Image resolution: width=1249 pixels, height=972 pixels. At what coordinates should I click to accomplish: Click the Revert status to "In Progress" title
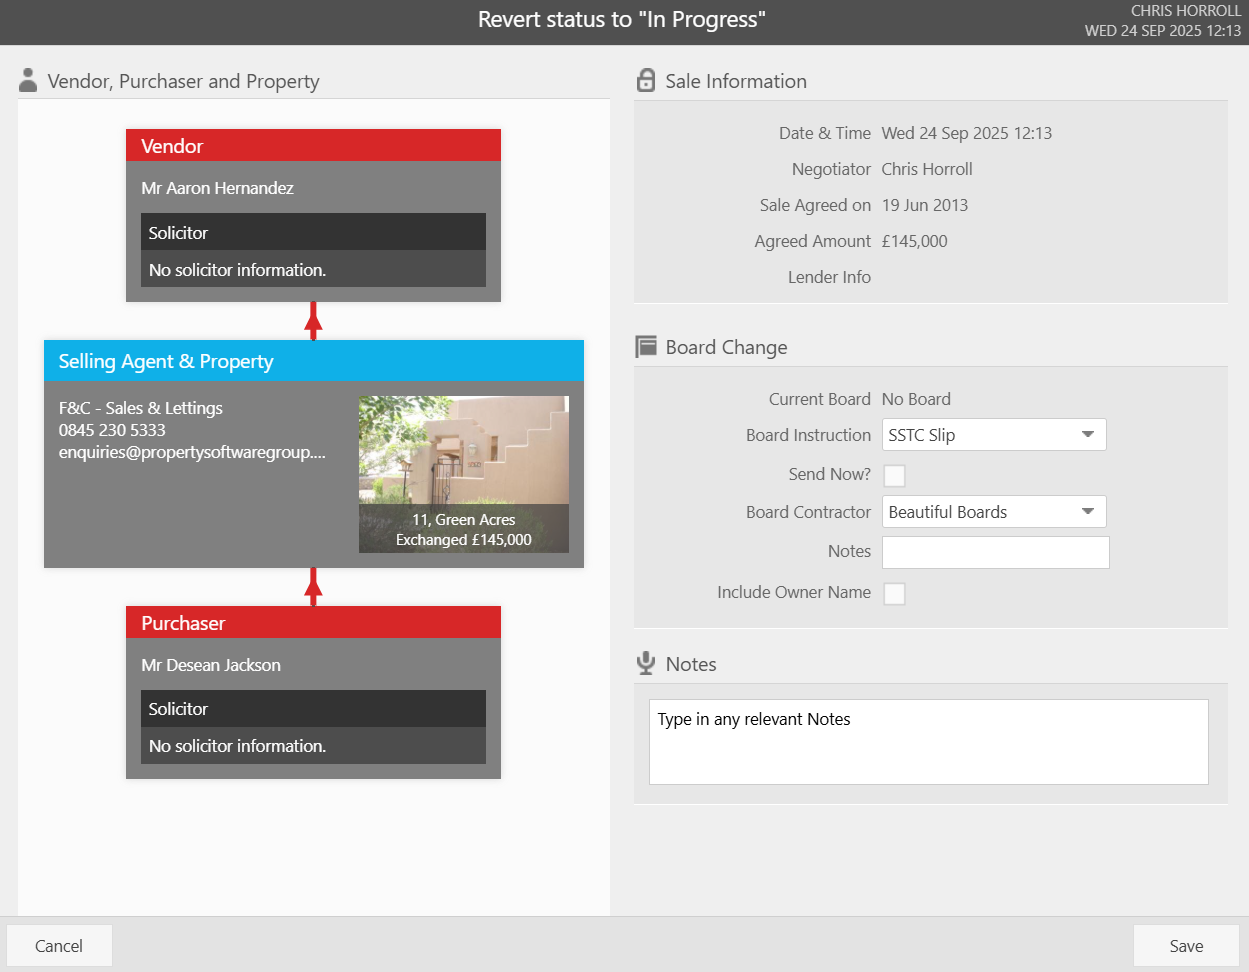pos(622,20)
